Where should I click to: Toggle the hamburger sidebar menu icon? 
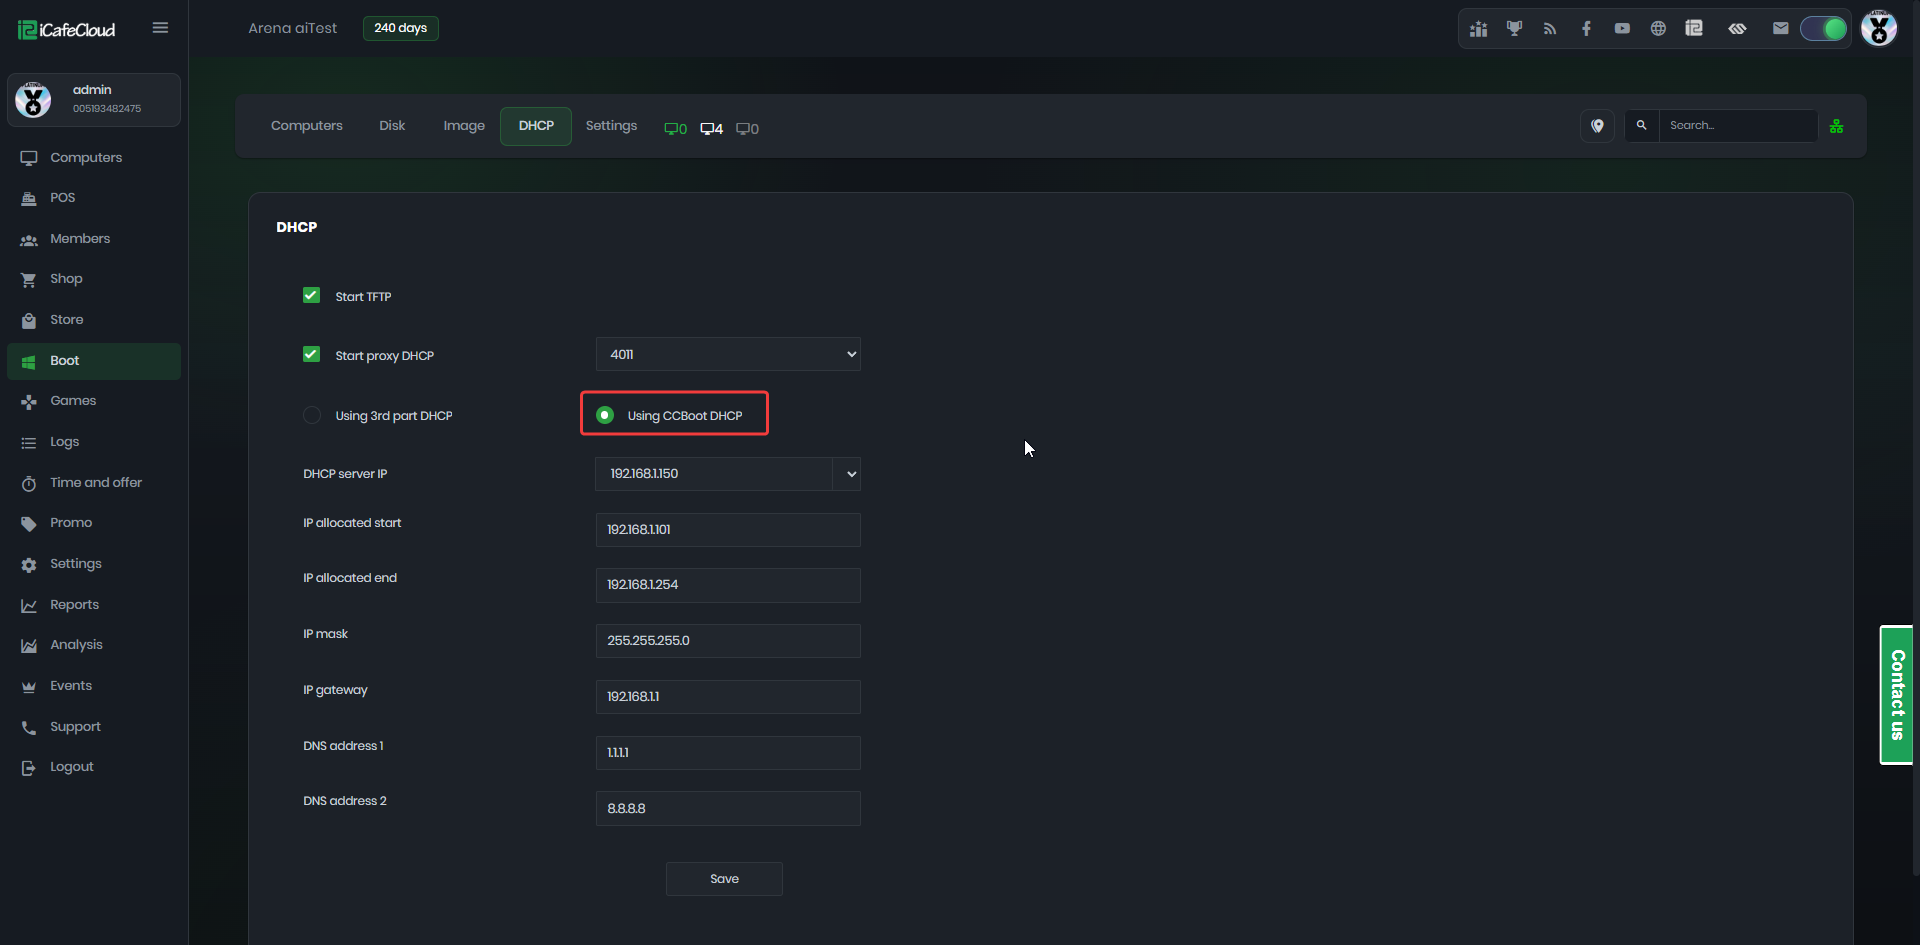(160, 28)
